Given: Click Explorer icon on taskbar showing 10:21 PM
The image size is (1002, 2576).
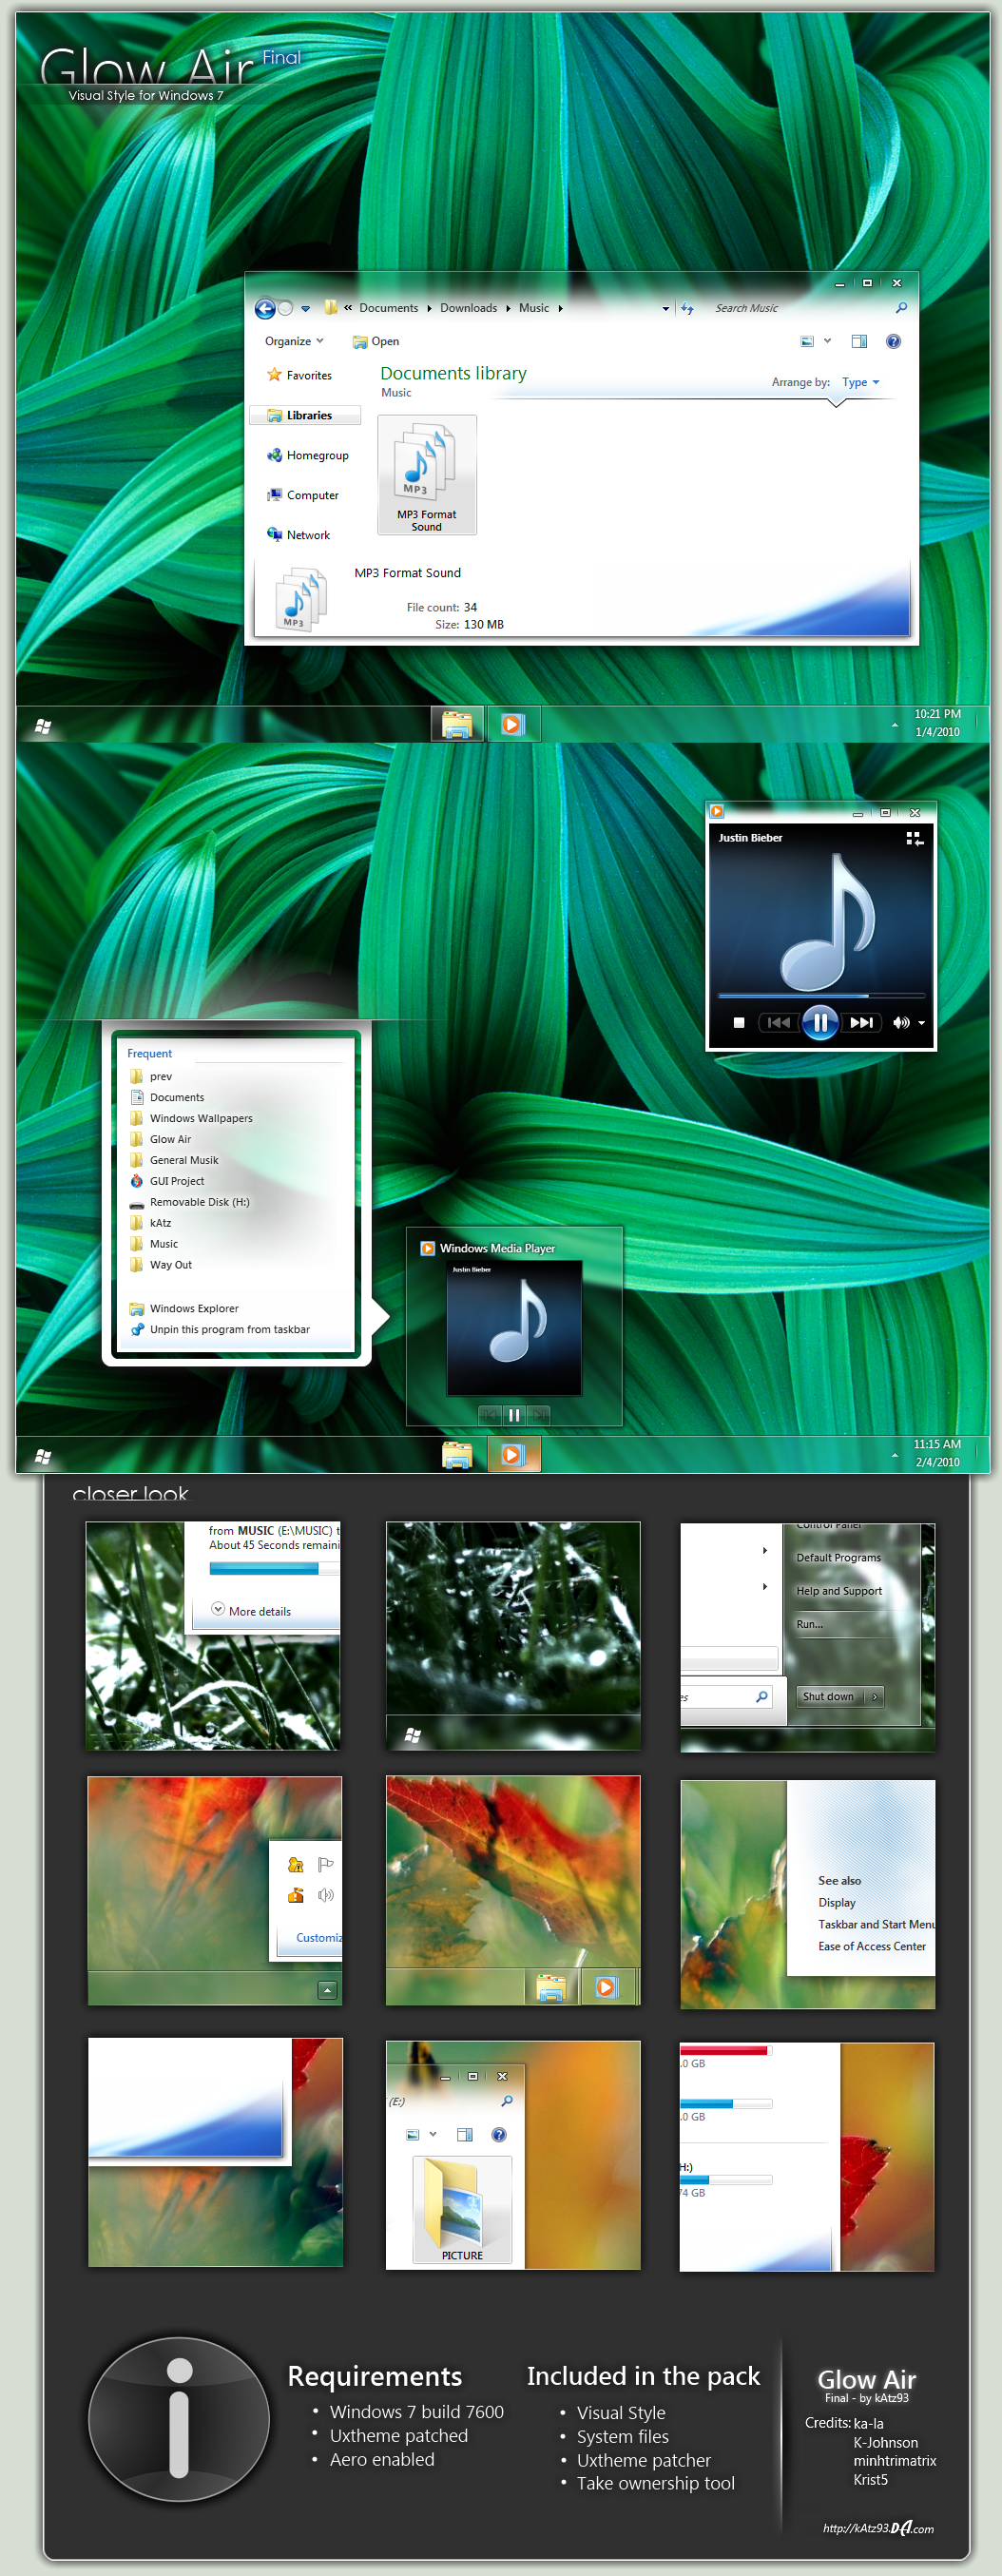Looking at the screenshot, I should 457,725.
